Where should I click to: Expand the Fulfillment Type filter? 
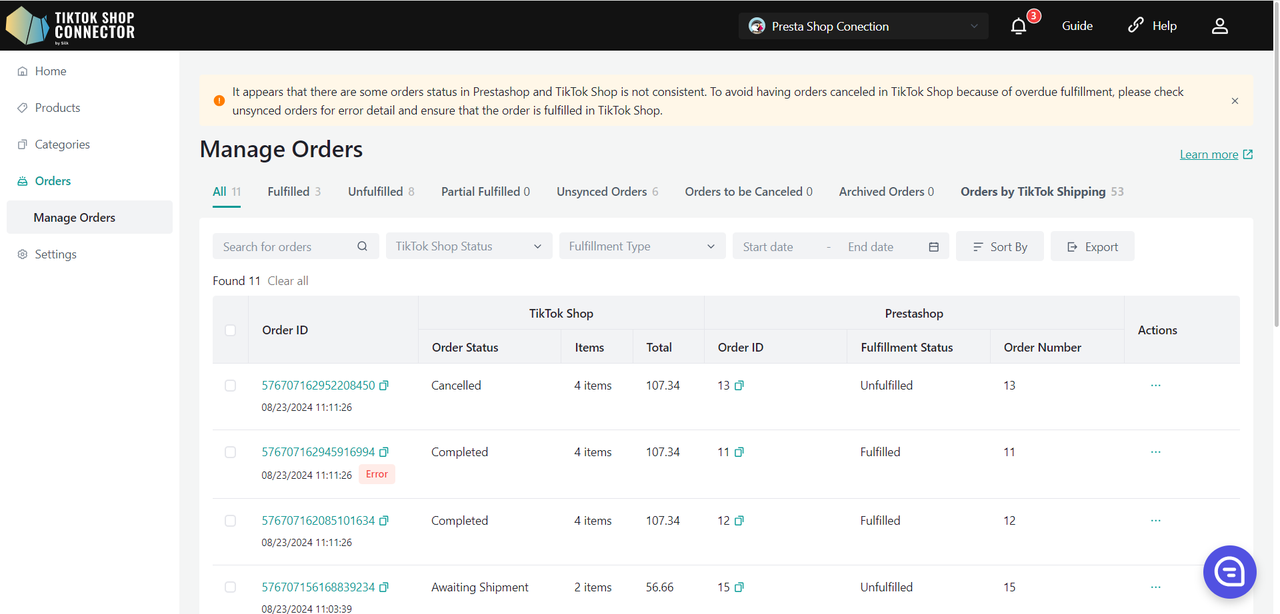tap(642, 246)
